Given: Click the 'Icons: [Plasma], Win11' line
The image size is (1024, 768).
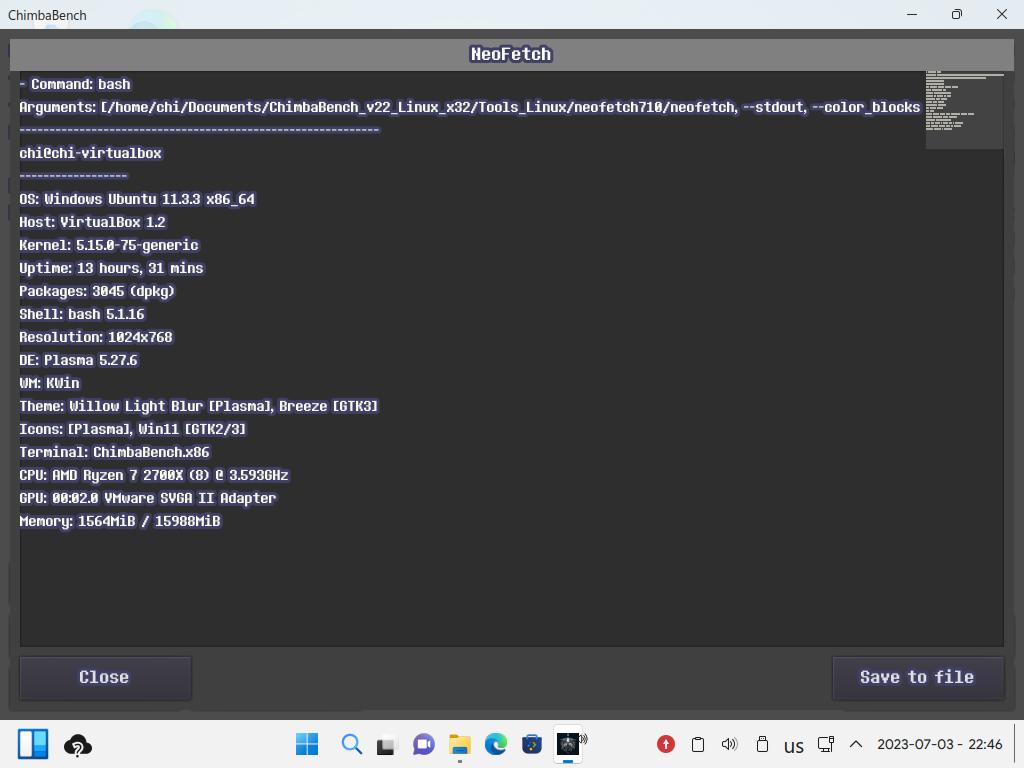Looking at the screenshot, I should pos(133,429).
